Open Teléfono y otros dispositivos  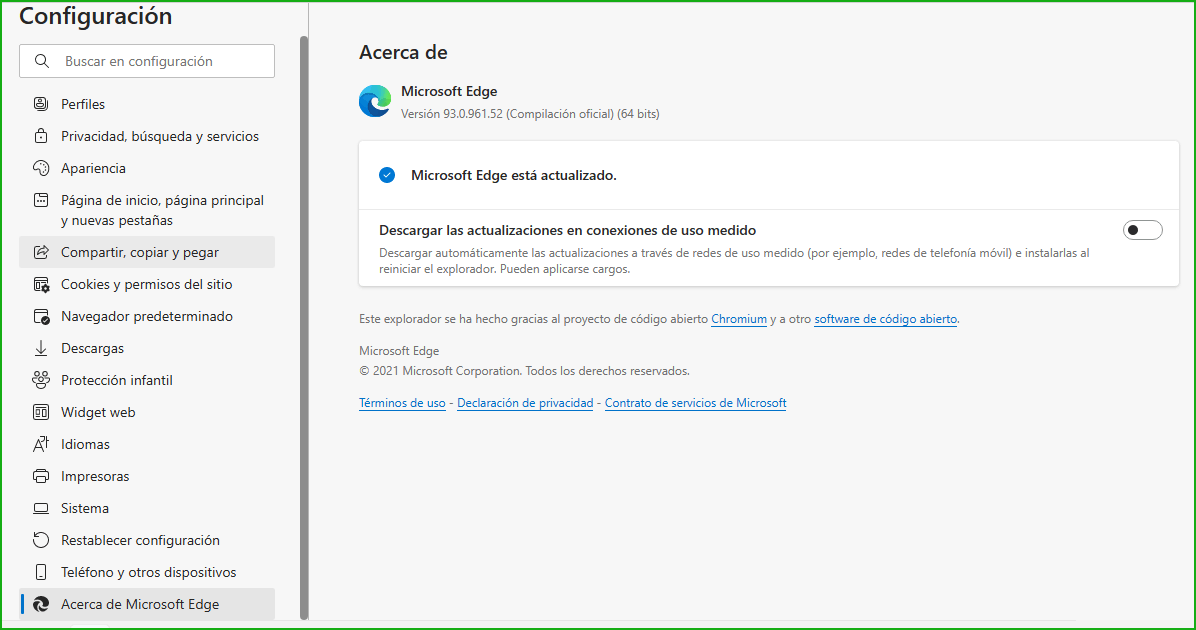click(x=146, y=572)
